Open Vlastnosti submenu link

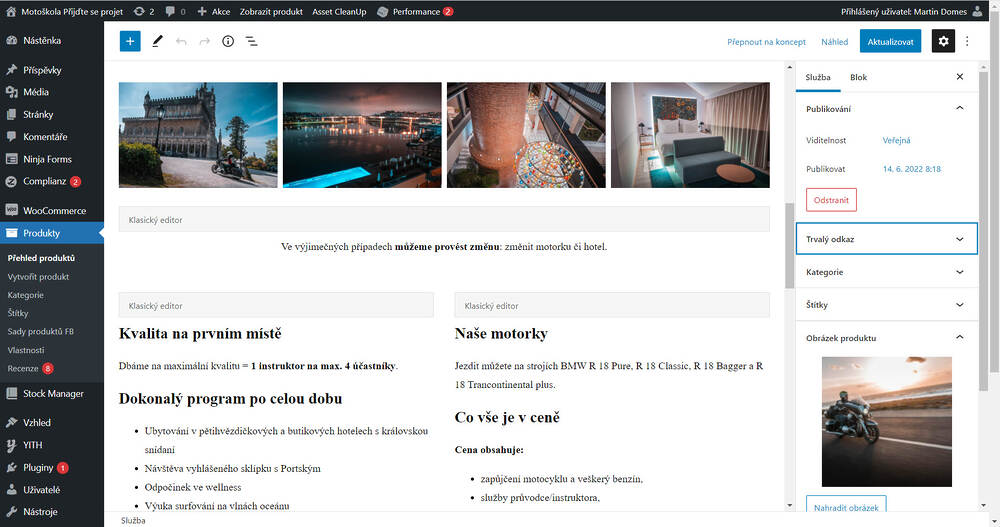(26, 350)
